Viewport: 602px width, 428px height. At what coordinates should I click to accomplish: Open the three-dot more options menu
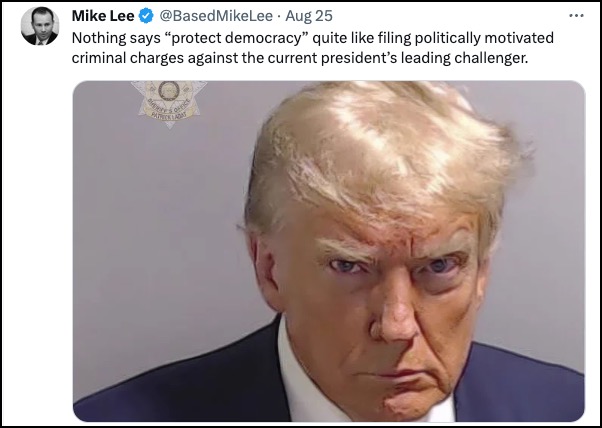(x=576, y=16)
